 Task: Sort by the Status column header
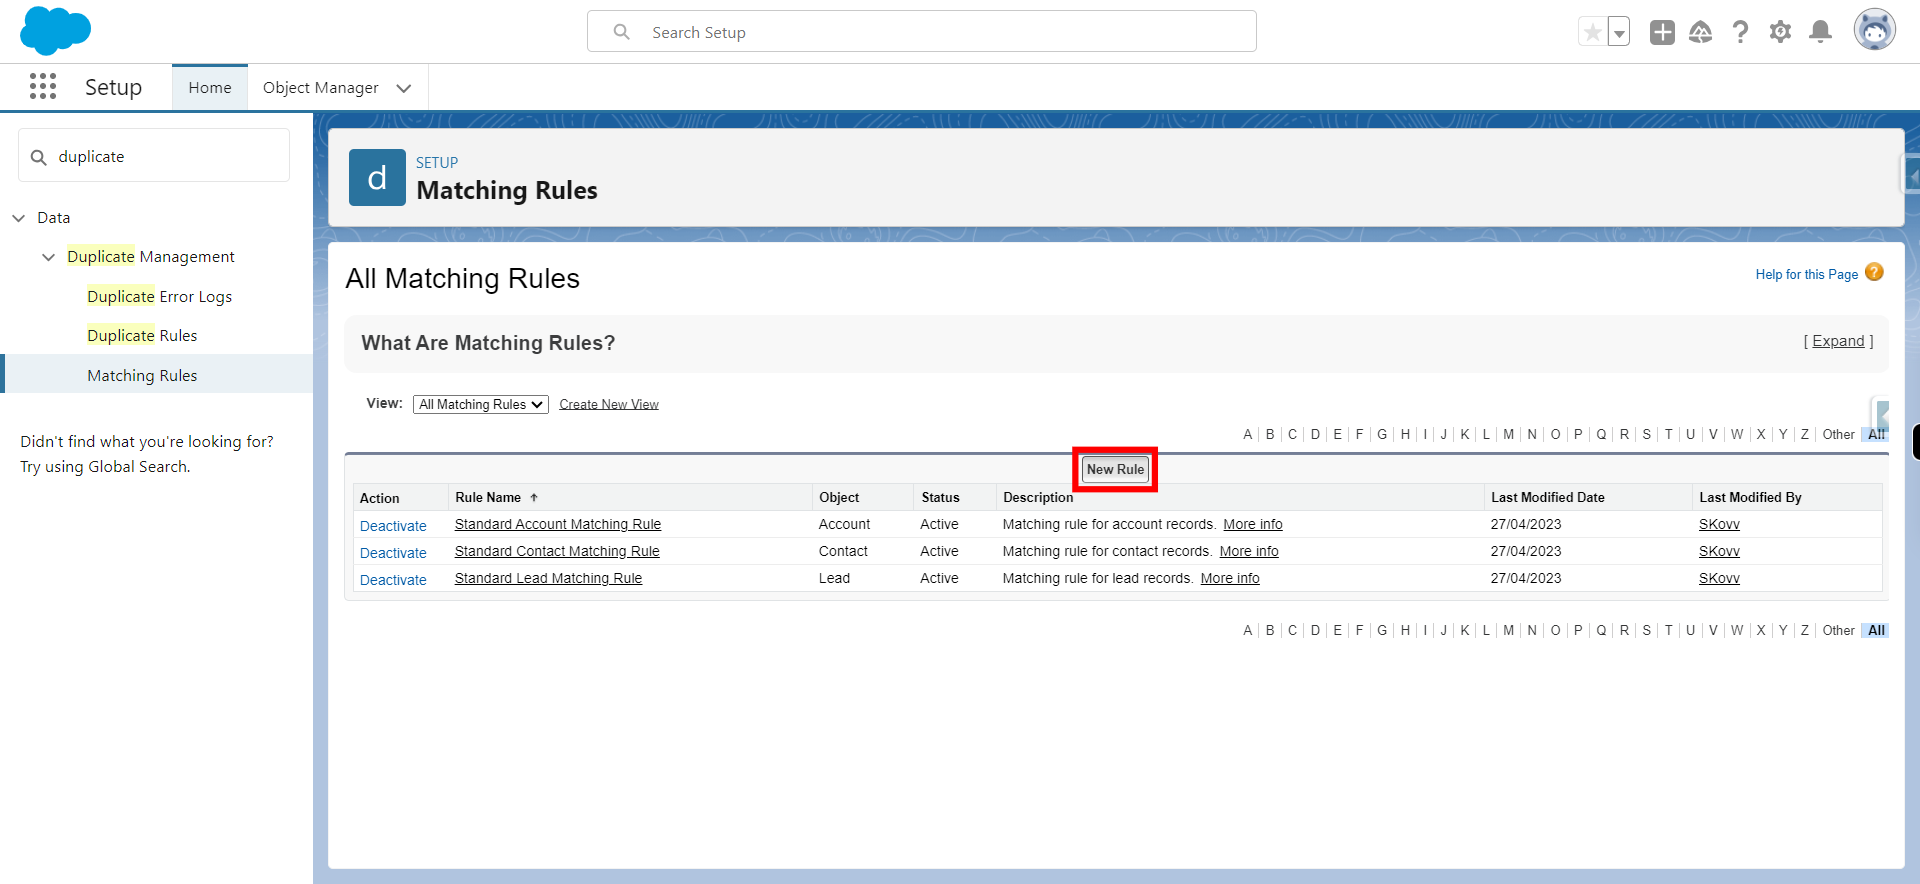coord(940,497)
